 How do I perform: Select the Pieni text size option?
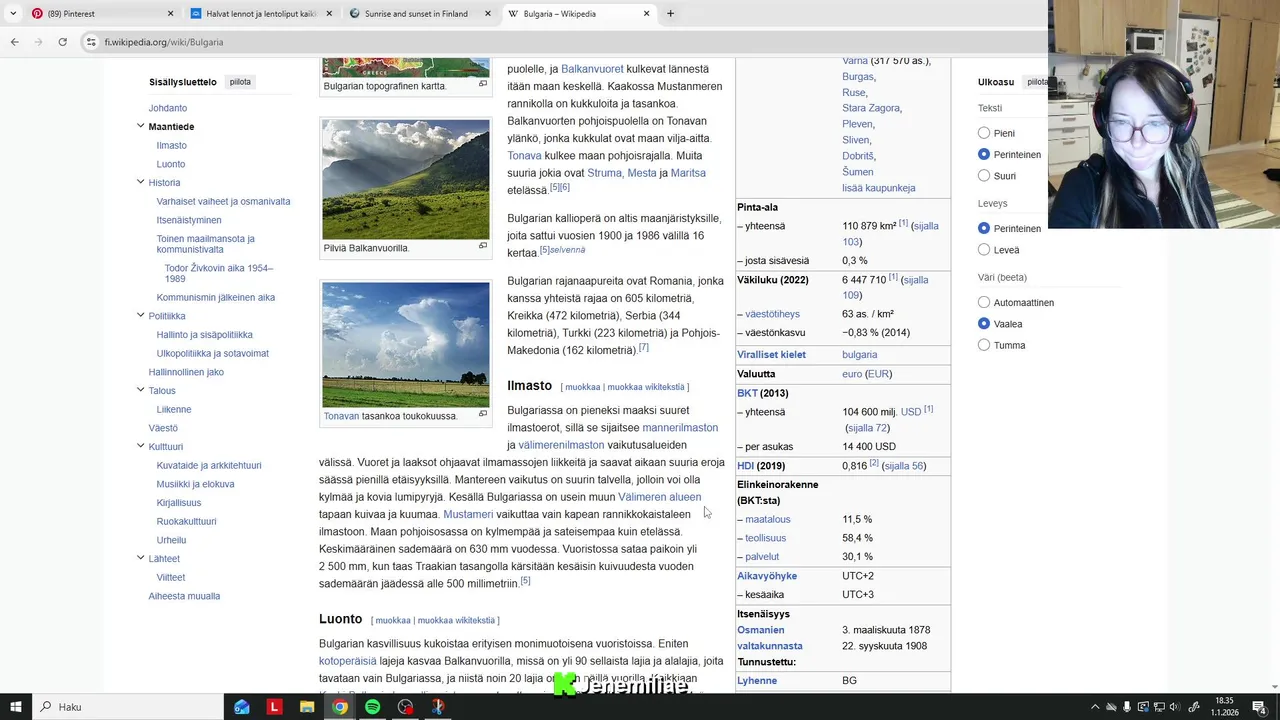[x=984, y=133]
